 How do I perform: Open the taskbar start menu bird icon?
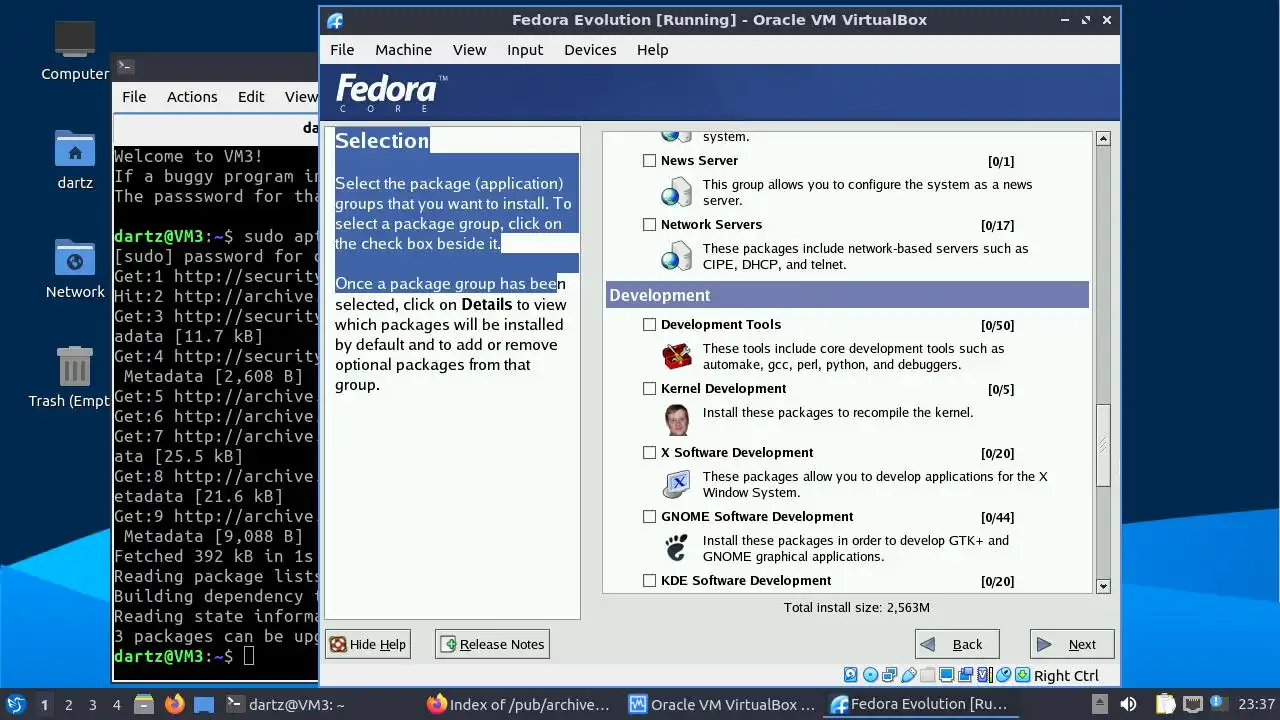(x=16, y=704)
